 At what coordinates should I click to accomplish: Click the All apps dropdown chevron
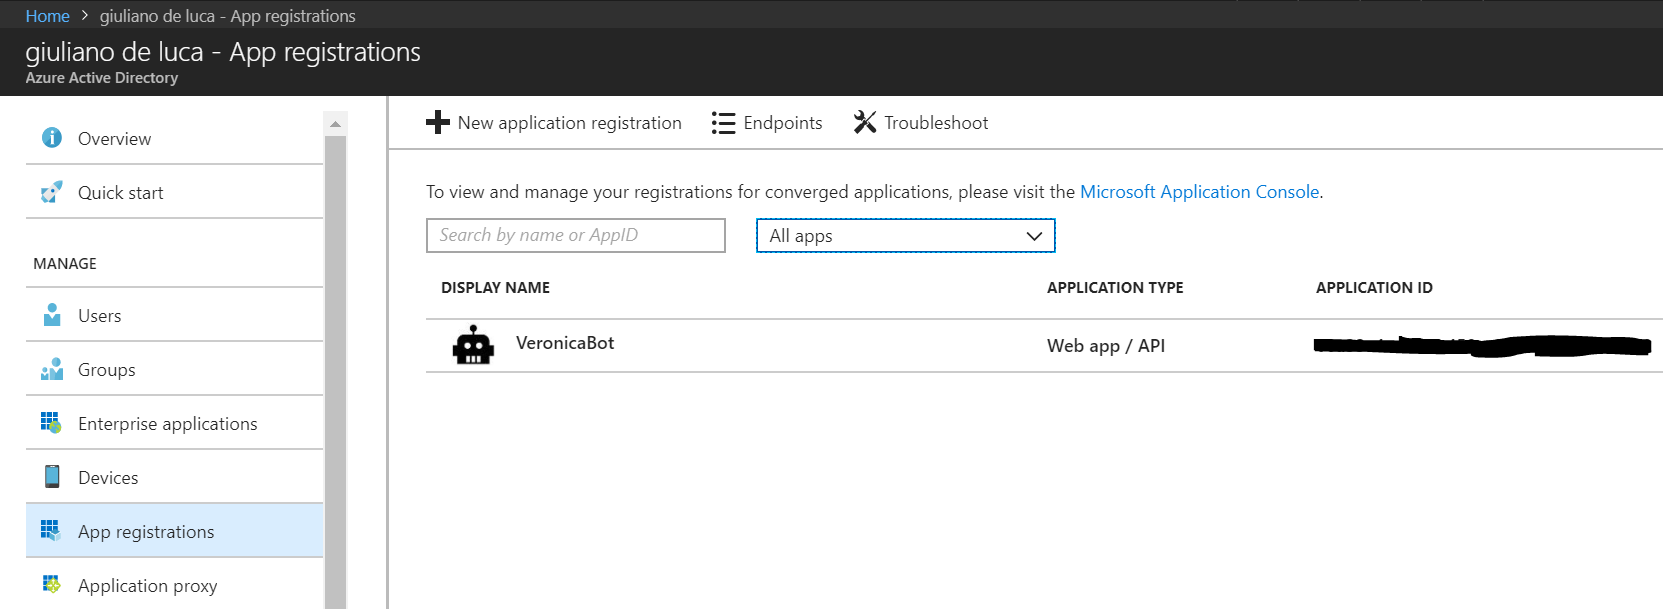click(1034, 236)
